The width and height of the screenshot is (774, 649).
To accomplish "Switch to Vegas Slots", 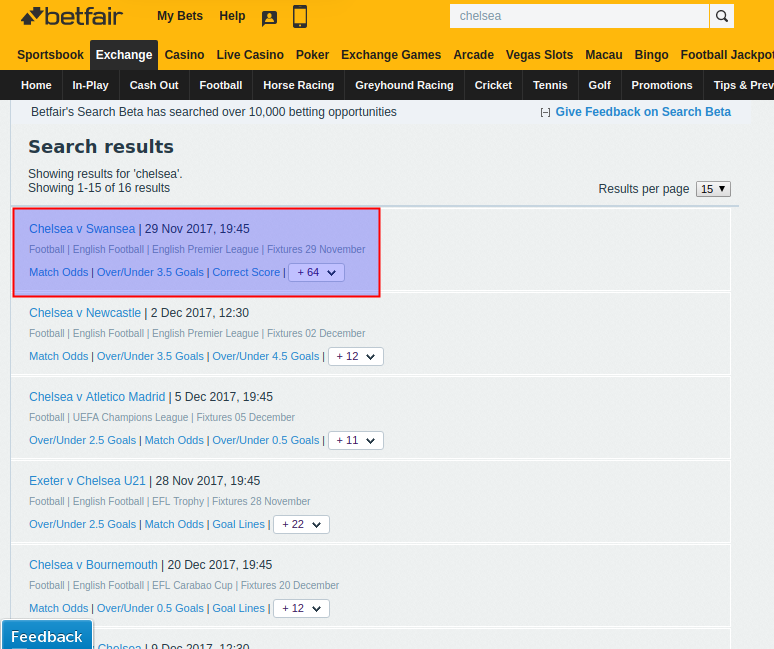I will (539, 55).
